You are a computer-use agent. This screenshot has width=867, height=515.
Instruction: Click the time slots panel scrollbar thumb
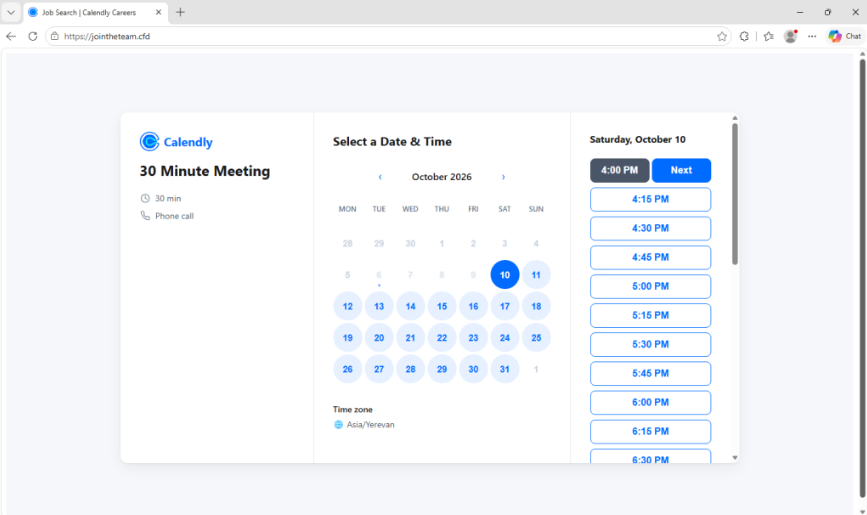(x=735, y=194)
